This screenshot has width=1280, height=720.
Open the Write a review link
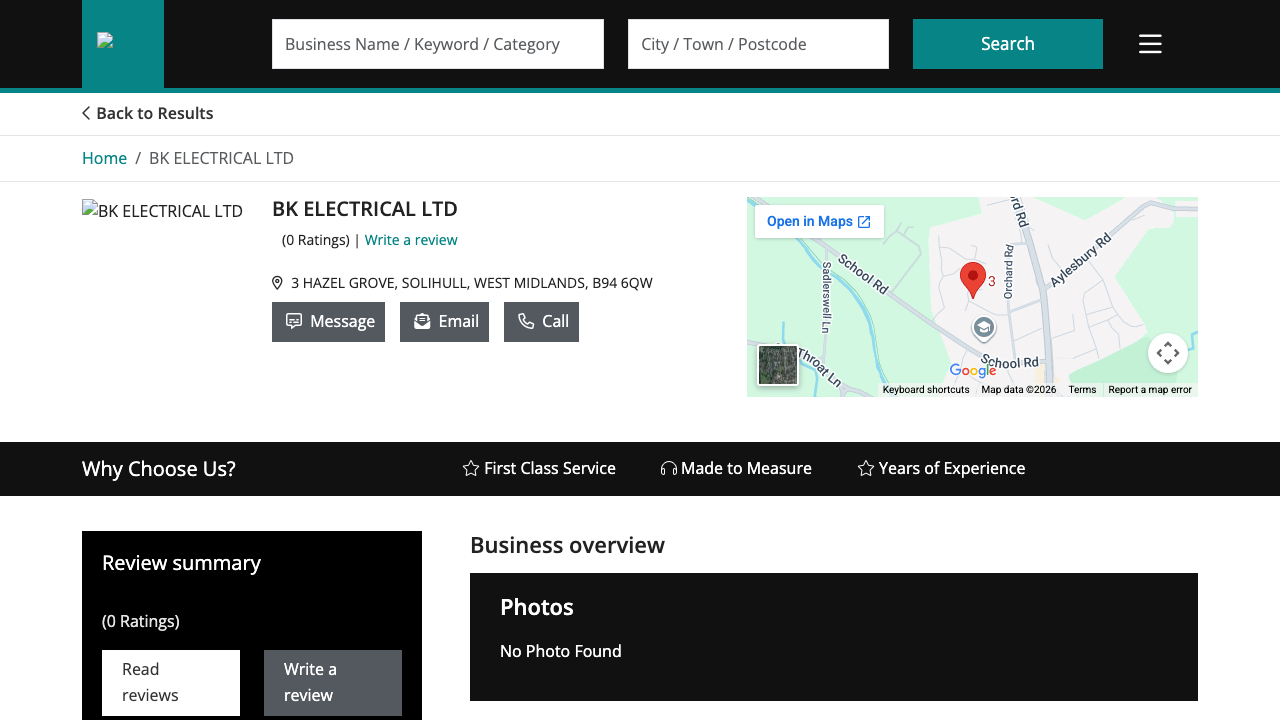pyautogui.click(x=411, y=239)
